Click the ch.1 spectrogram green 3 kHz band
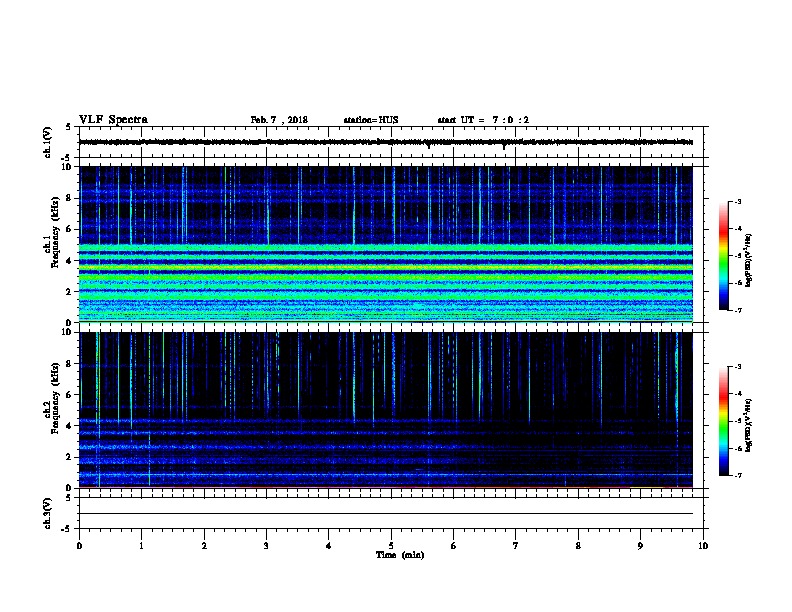The height and width of the screenshot is (612, 792). 385,277
